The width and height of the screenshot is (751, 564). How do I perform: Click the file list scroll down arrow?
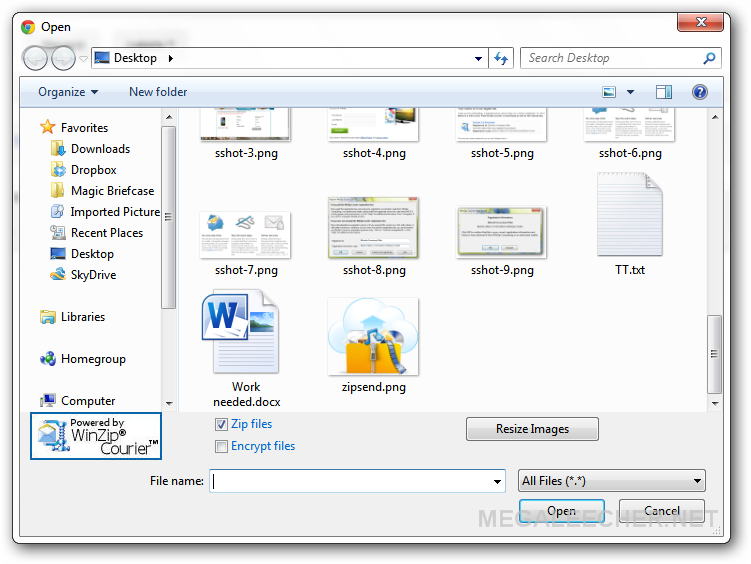(715, 403)
